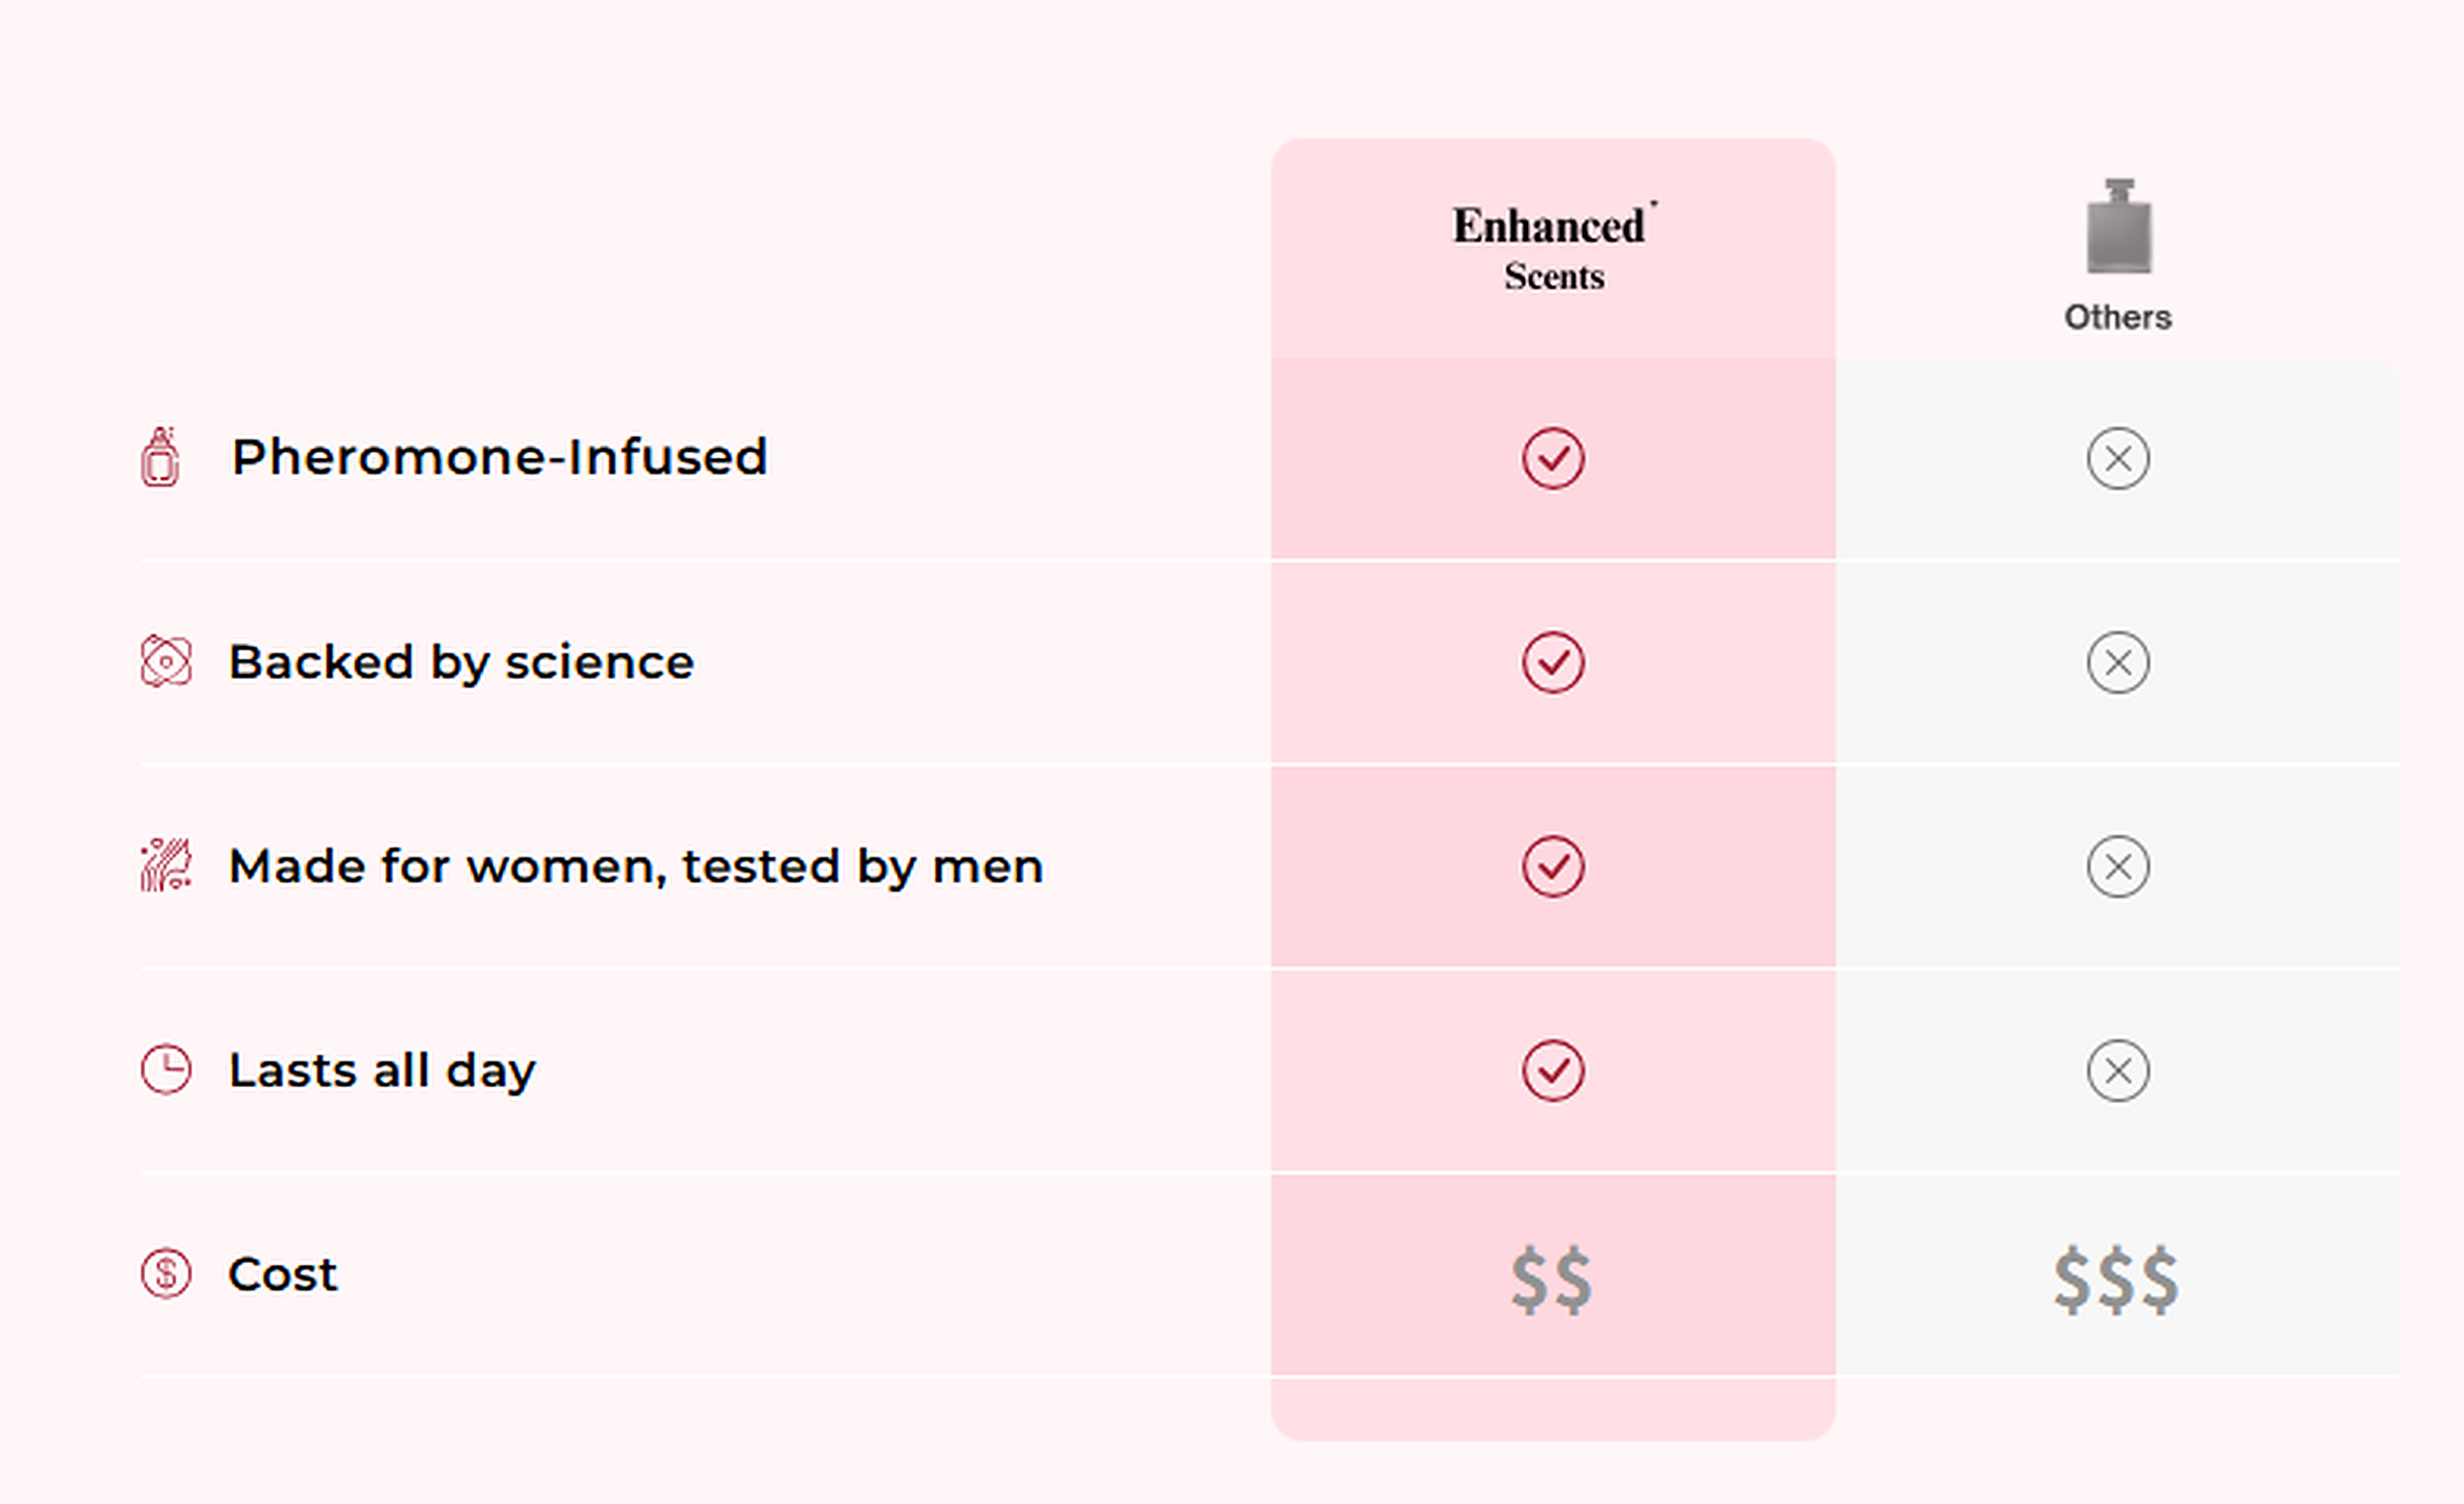
Task: Click the Made for women, tested by men text
Action: click(636, 866)
